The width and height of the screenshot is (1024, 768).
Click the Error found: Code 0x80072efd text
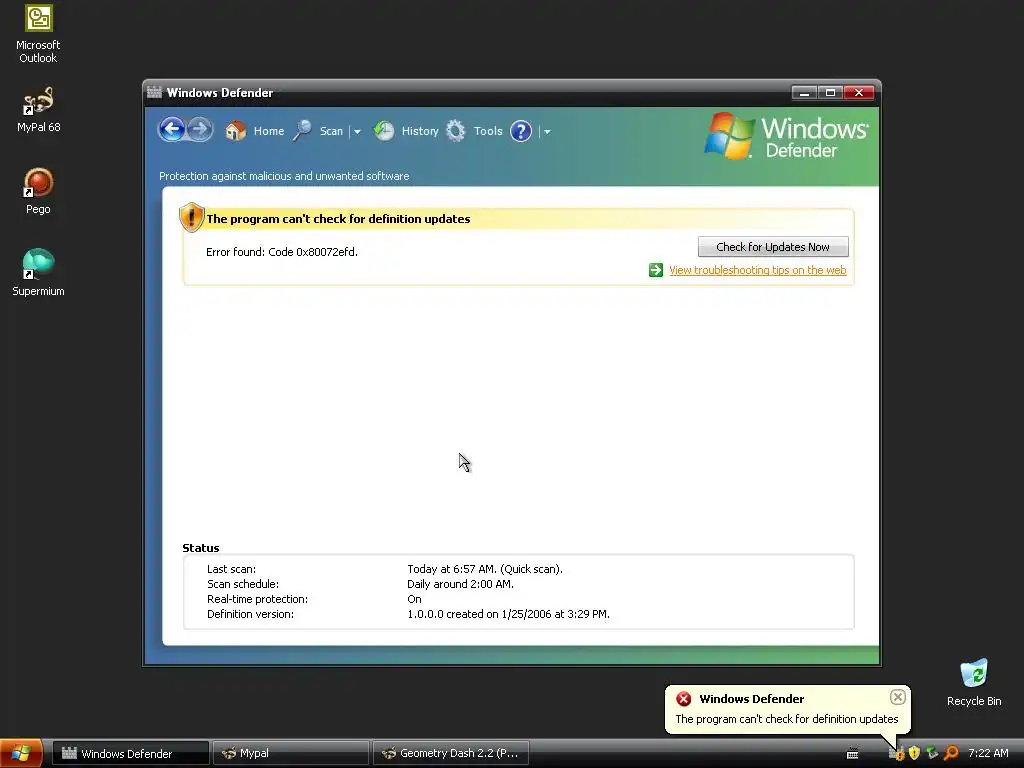coord(281,252)
